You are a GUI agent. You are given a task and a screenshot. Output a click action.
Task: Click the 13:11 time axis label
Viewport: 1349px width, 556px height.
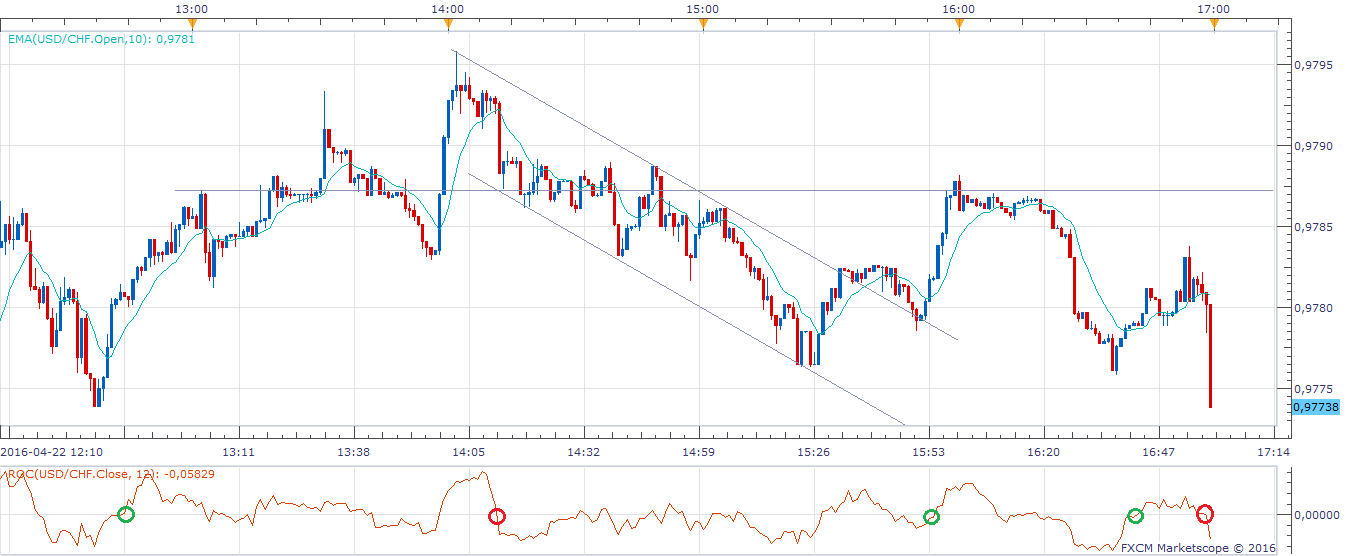pos(240,452)
